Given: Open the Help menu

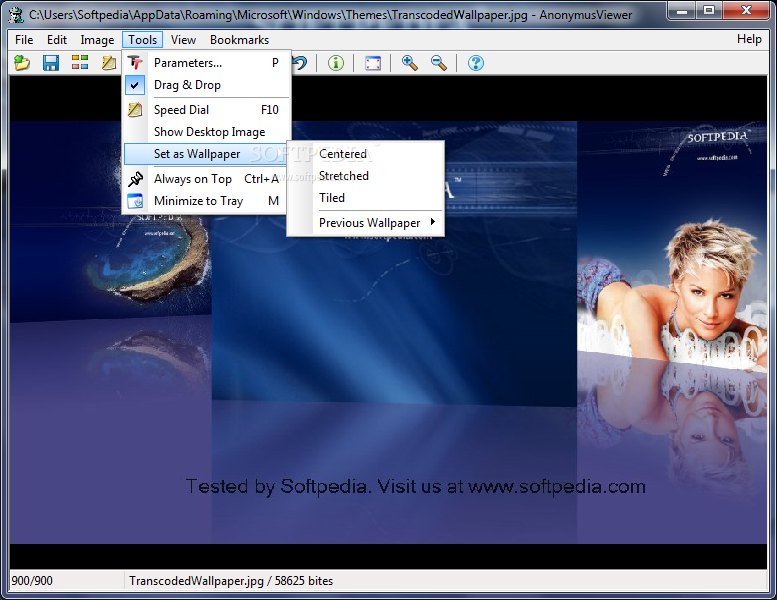Looking at the screenshot, I should (x=749, y=39).
